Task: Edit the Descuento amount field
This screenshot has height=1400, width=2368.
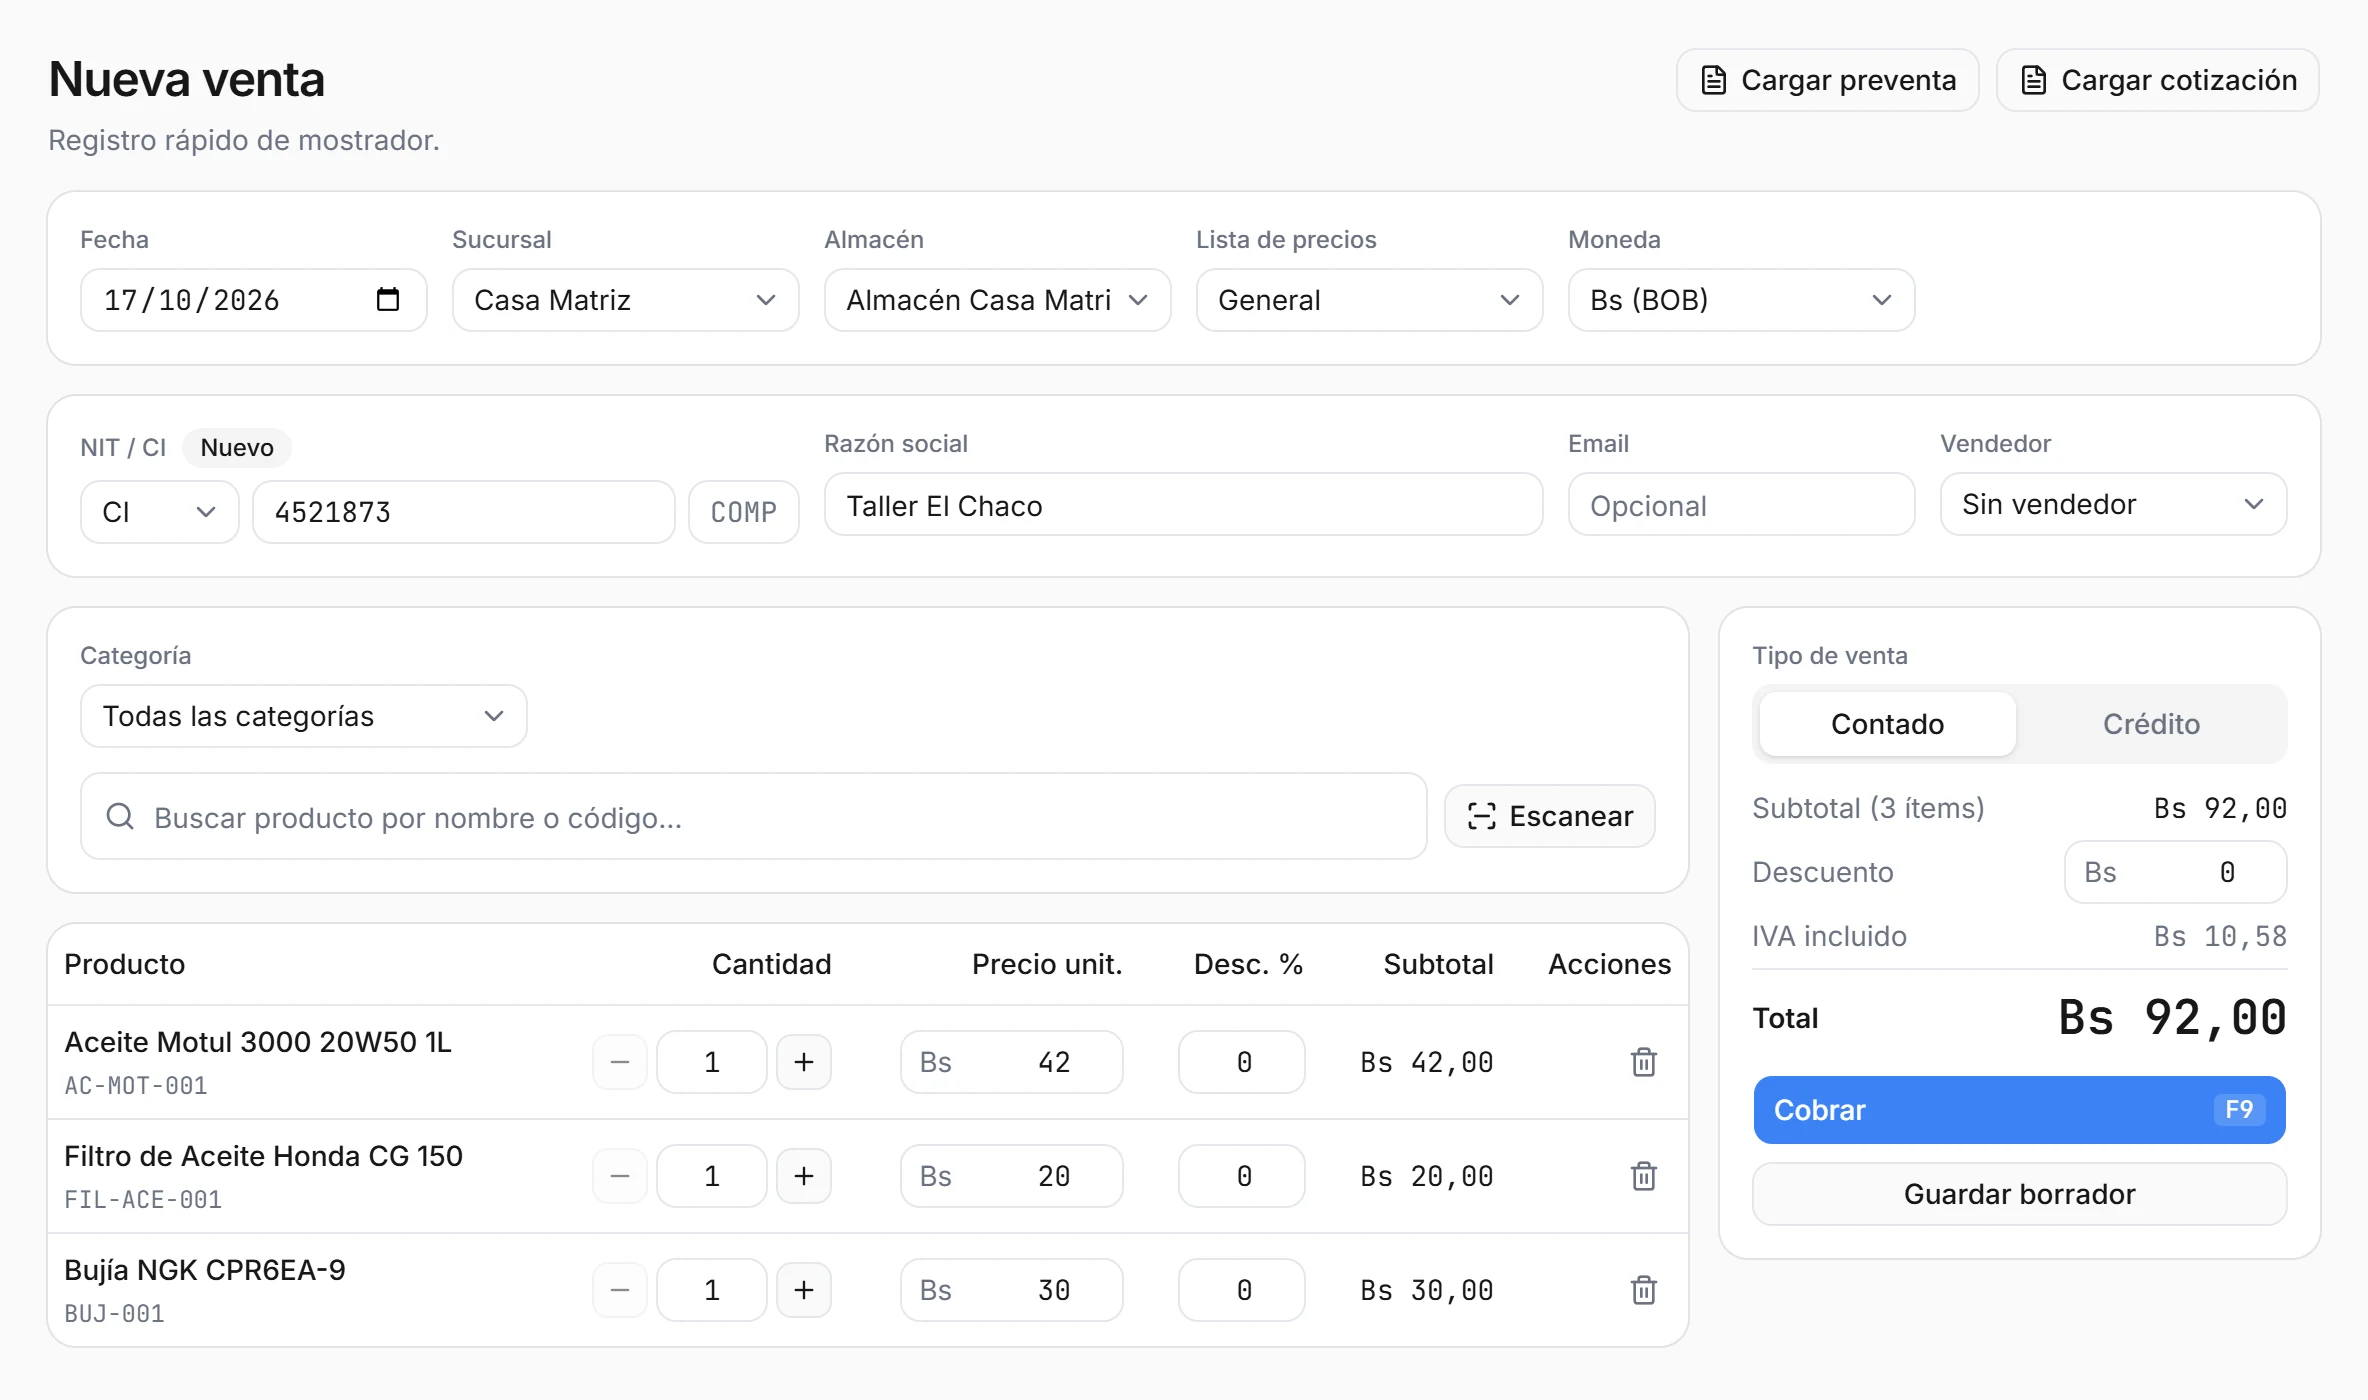Action: (2175, 872)
